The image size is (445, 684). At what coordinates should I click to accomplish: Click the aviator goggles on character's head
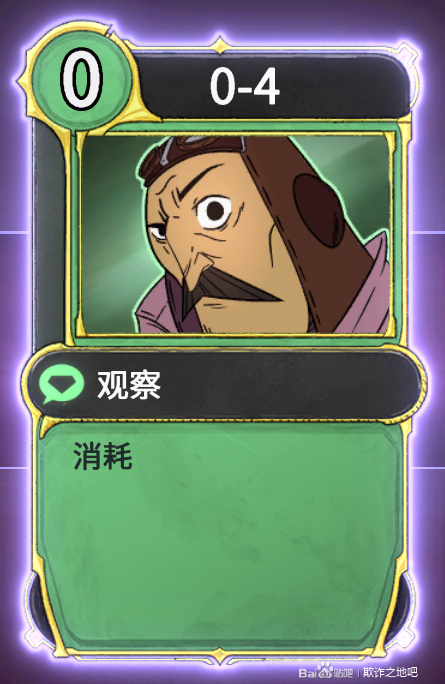pos(192,155)
